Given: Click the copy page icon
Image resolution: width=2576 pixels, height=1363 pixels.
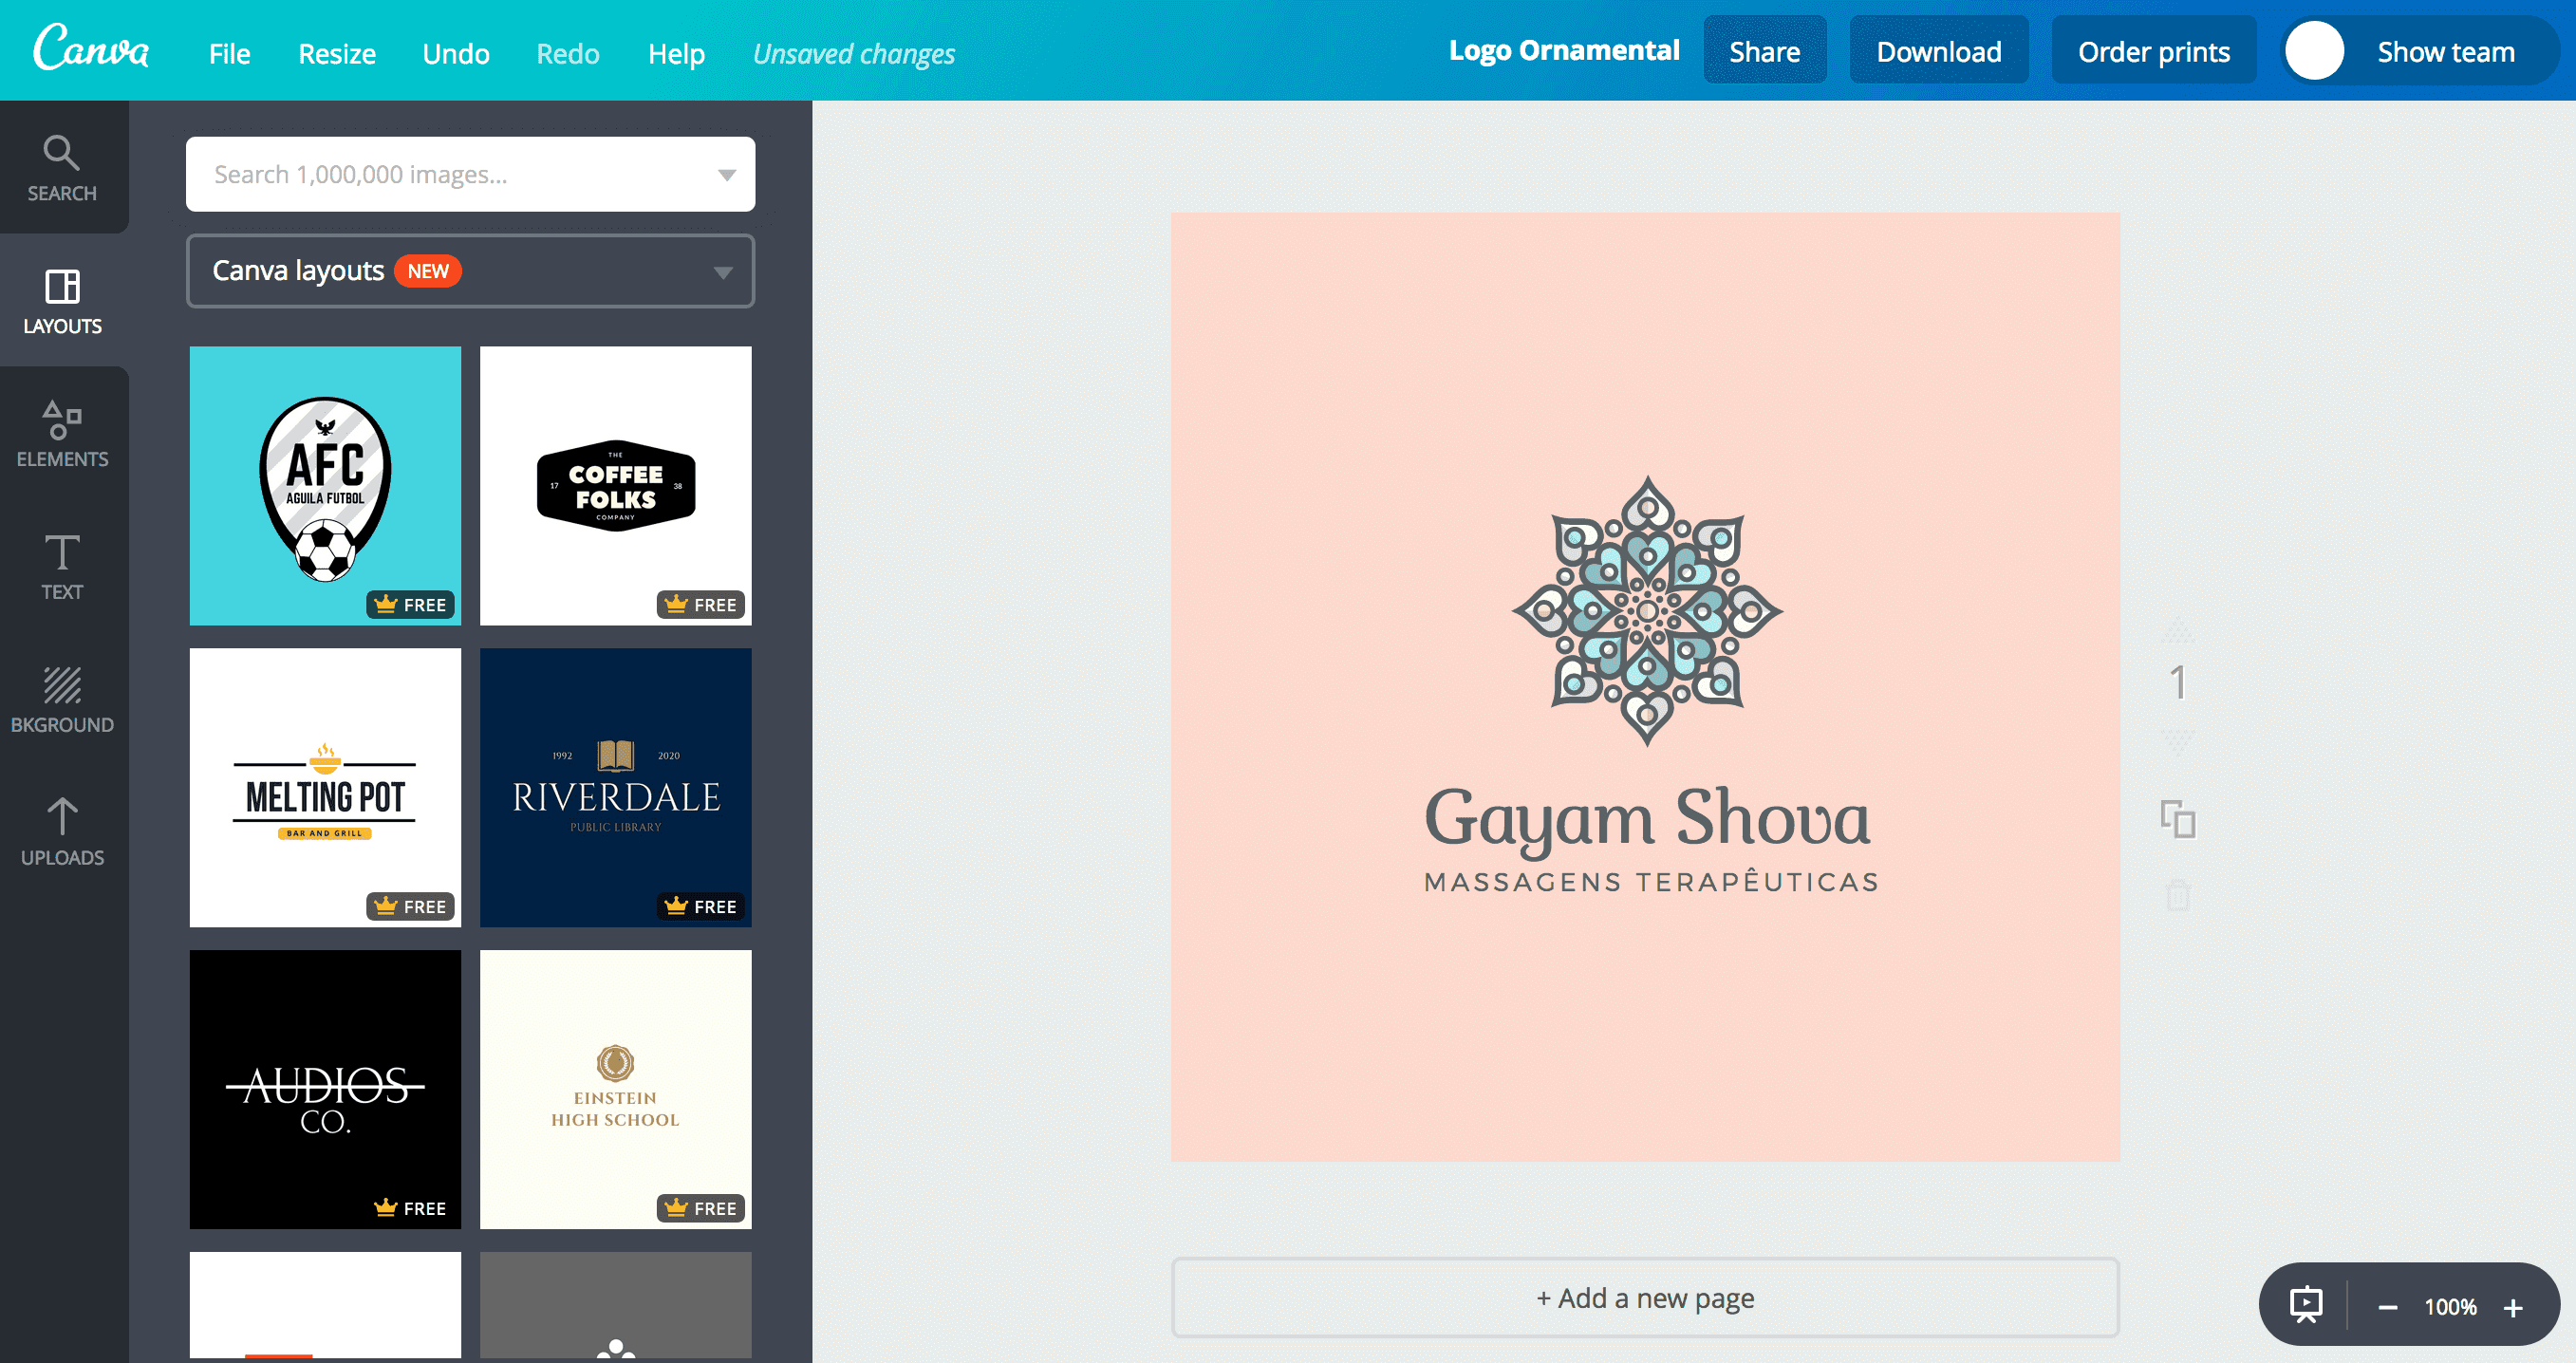Looking at the screenshot, I should pyautogui.click(x=2178, y=819).
